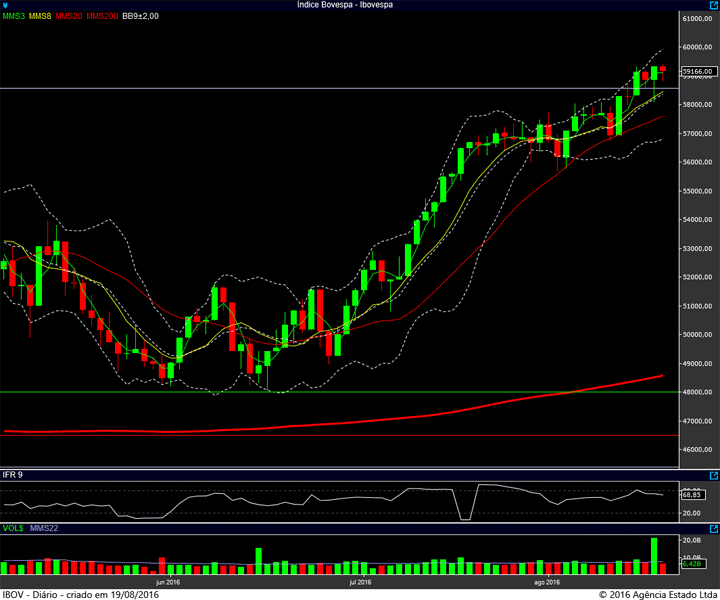Click the 20,0B volume axis label
The height and width of the screenshot is (600, 720).
coord(692,540)
